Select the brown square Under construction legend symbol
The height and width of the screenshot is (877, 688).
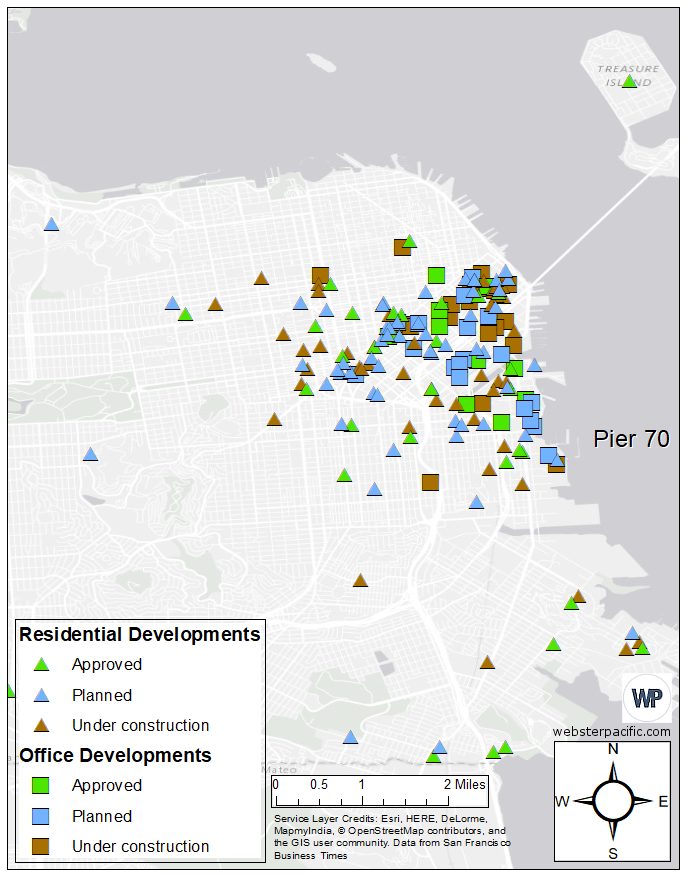pyautogui.click(x=41, y=846)
